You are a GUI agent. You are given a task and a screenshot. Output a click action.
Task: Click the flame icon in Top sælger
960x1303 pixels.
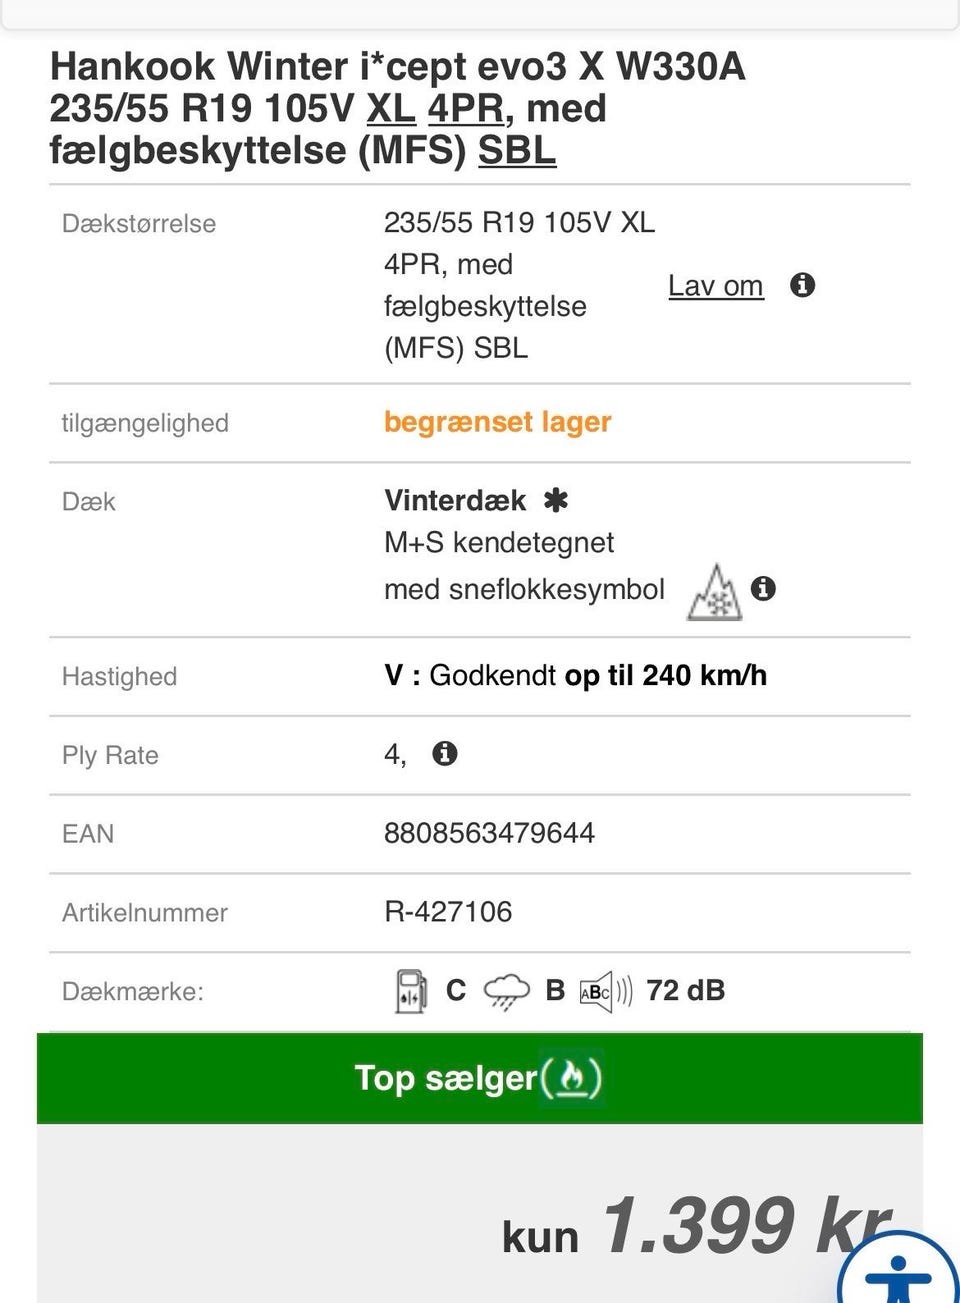[x=571, y=1077]
